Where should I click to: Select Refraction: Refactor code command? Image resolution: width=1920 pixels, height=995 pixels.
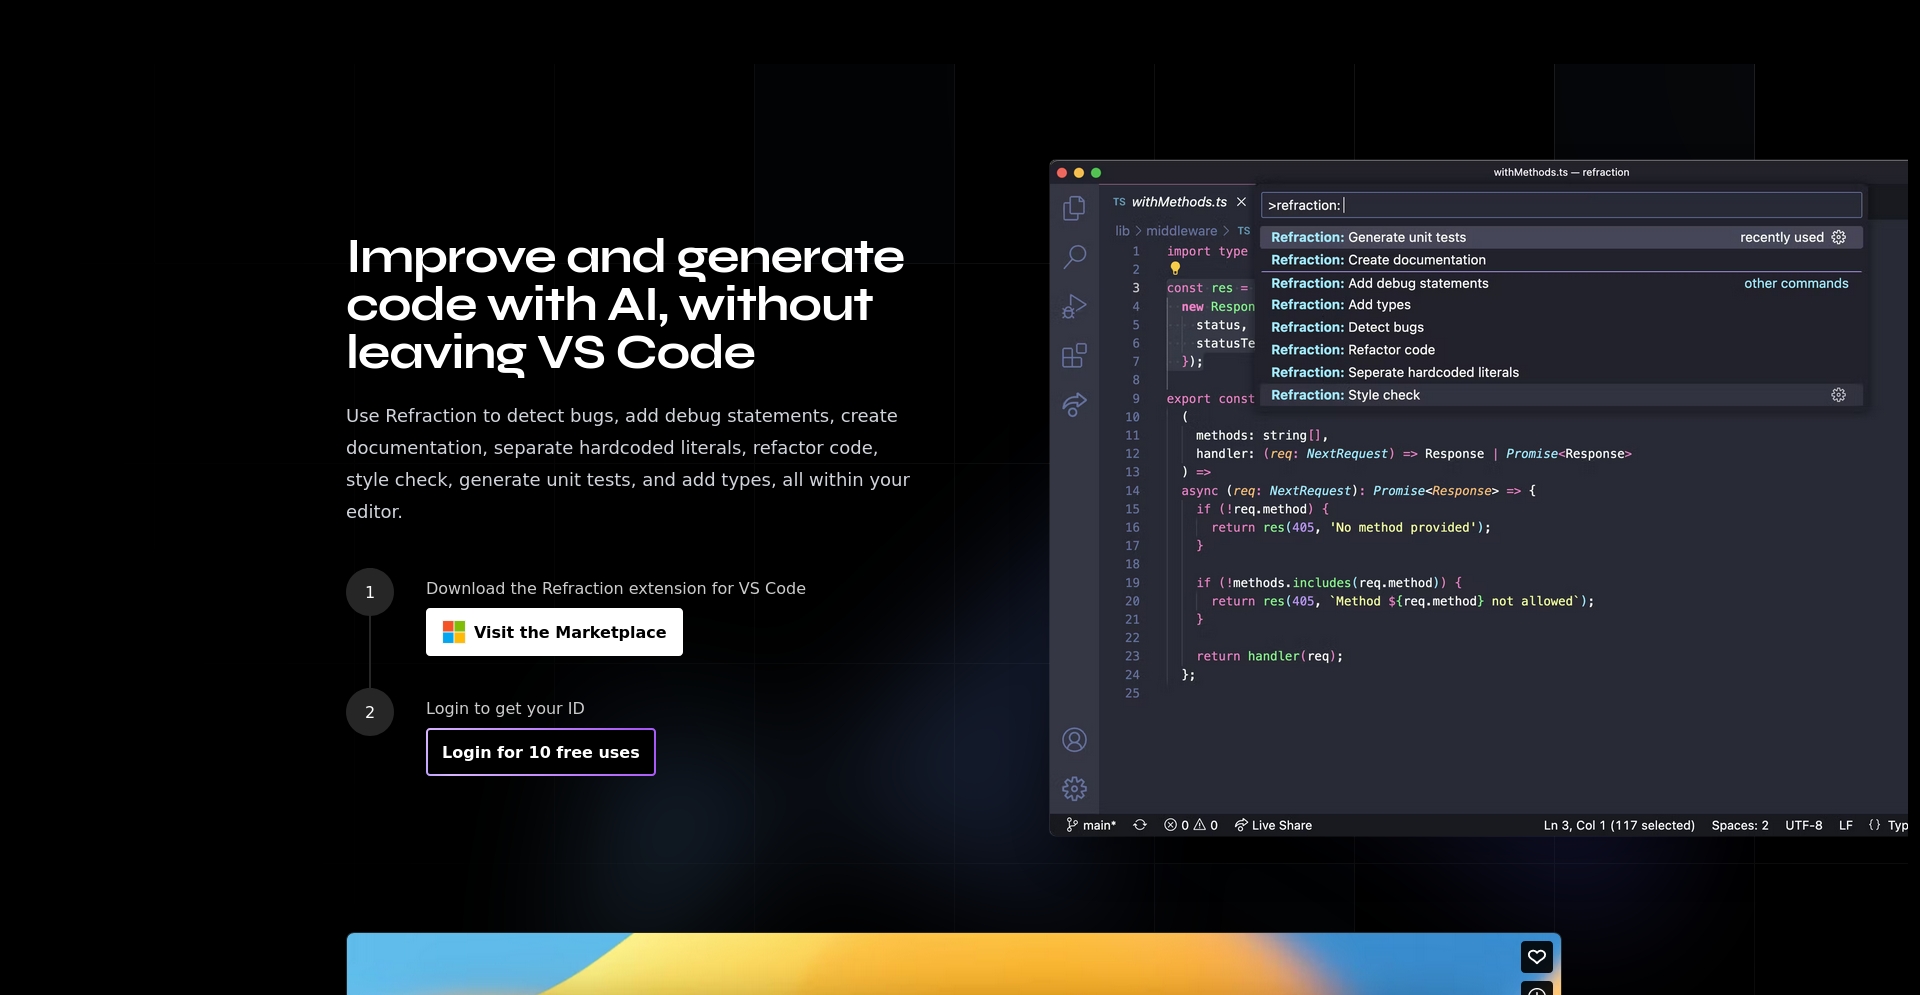click(1560, 350)
